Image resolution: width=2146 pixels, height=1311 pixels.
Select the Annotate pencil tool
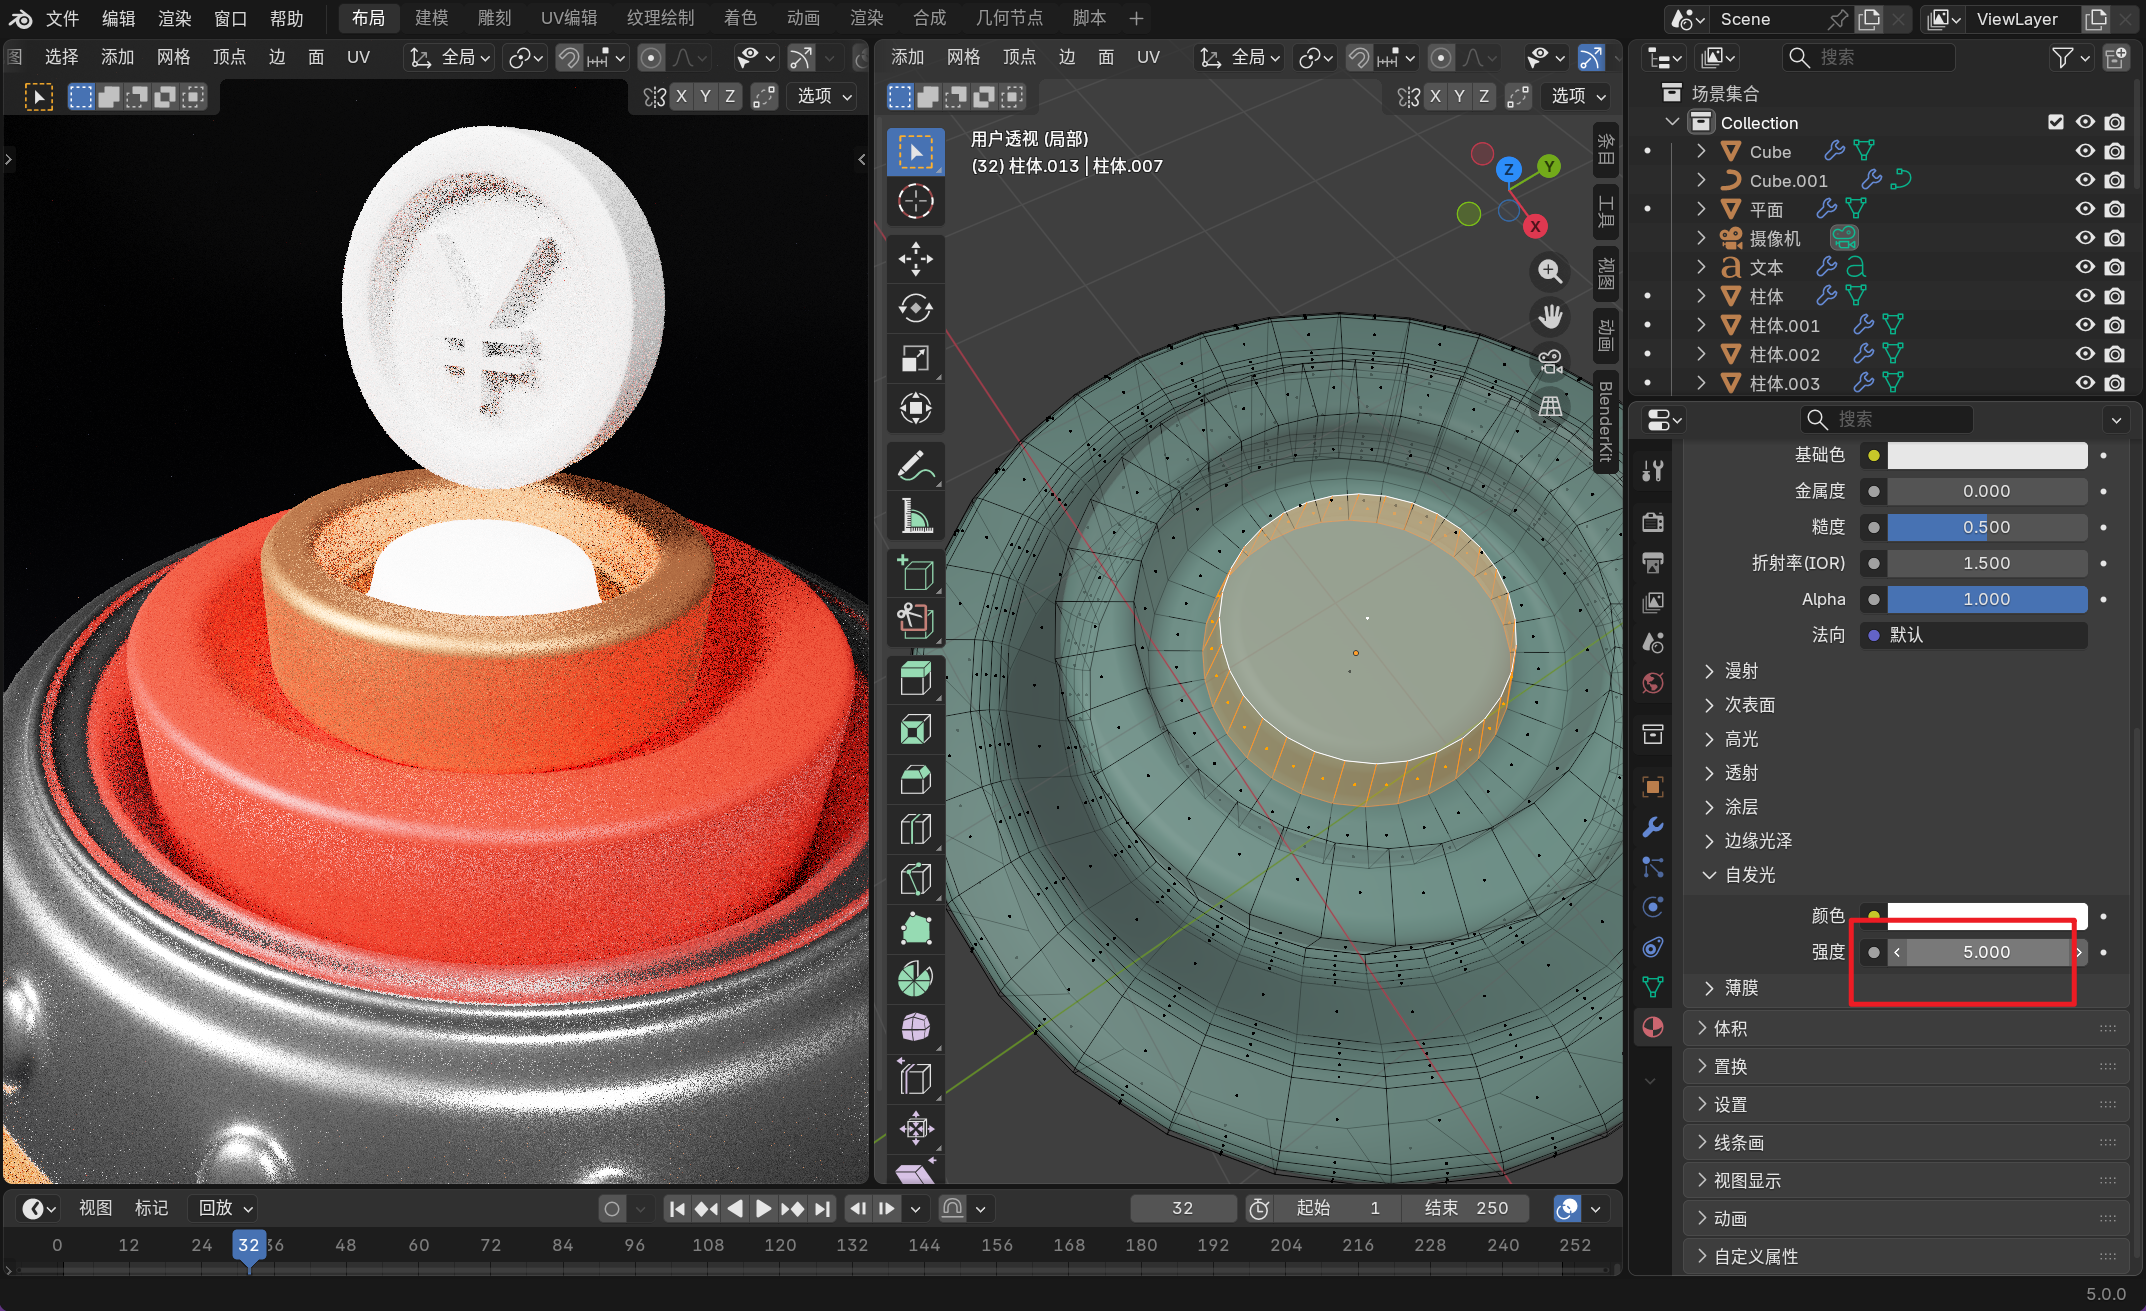(915, 466)
